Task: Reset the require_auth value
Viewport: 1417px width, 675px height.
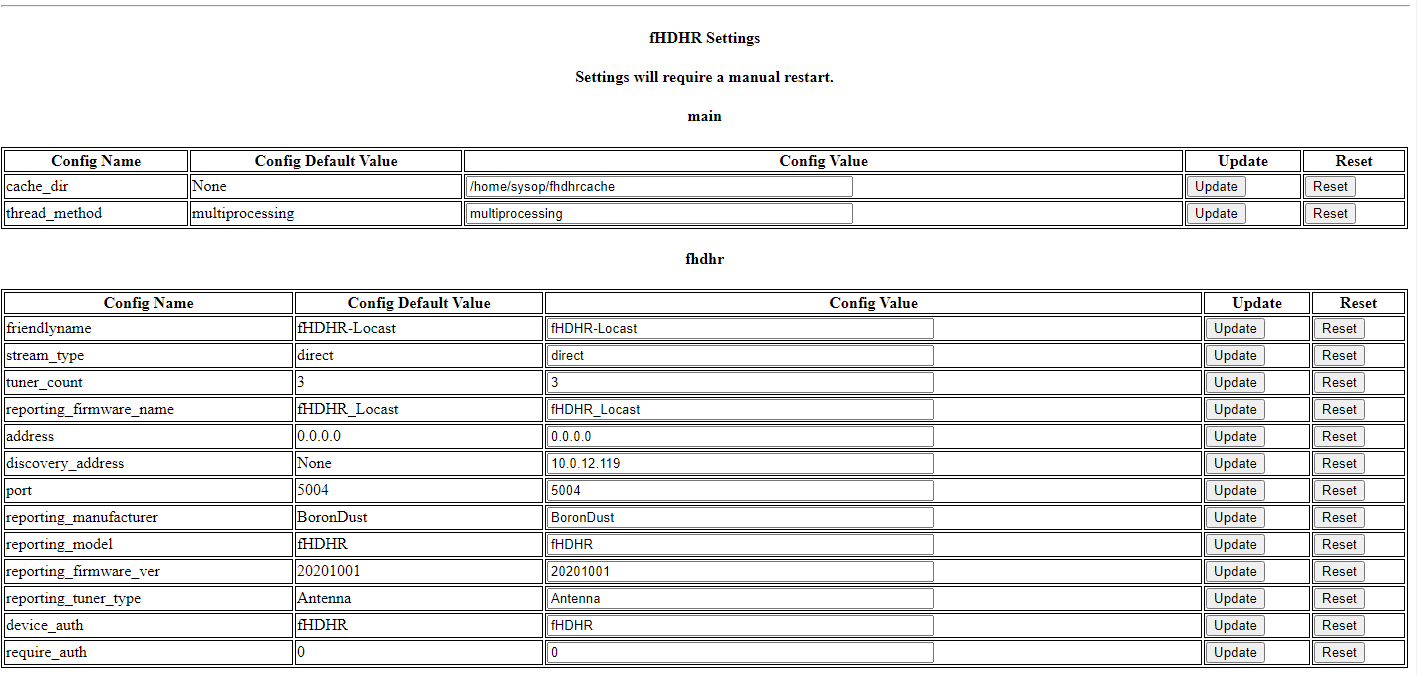Action: 1338,653
